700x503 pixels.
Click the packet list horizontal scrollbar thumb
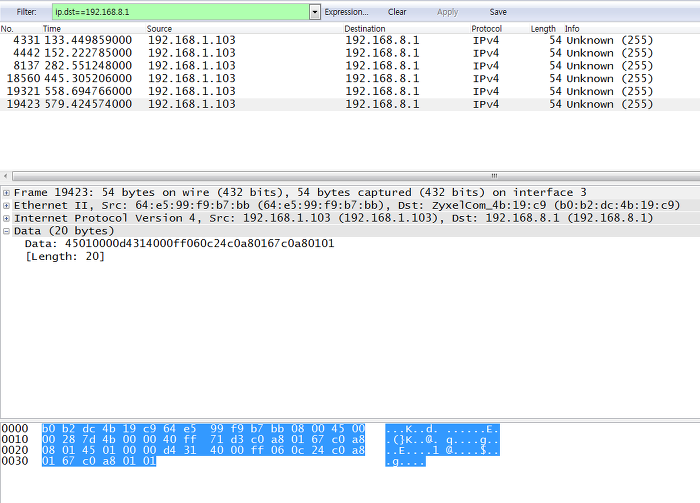point(357,176)
